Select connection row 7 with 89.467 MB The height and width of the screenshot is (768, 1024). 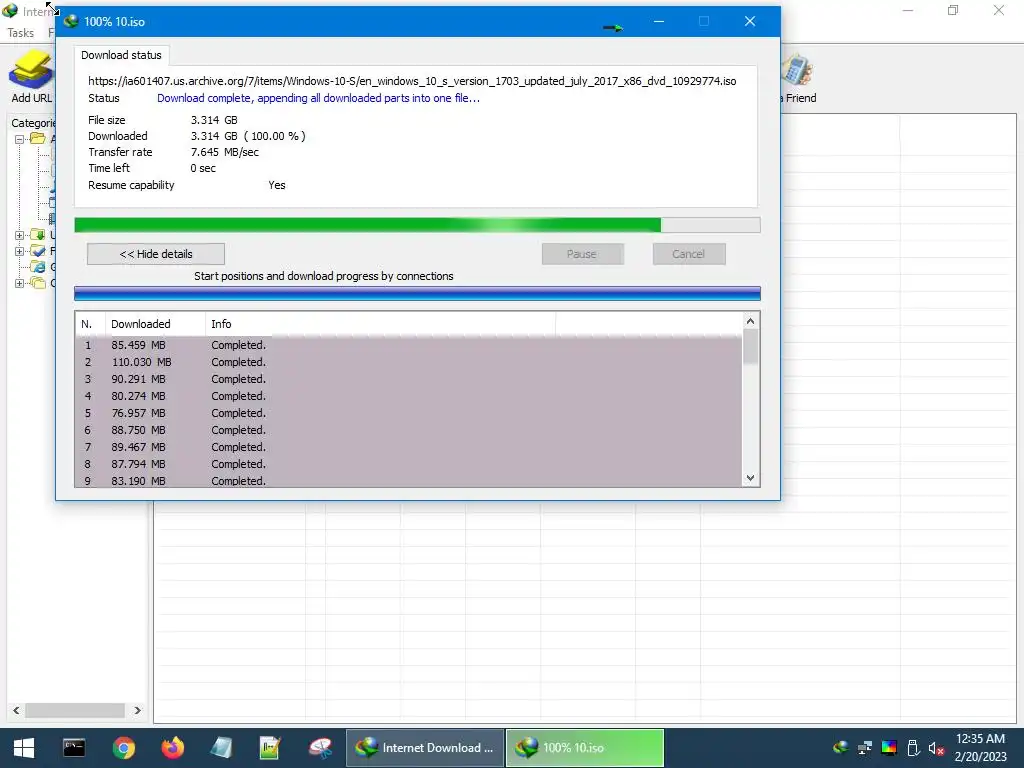(409, 447)
